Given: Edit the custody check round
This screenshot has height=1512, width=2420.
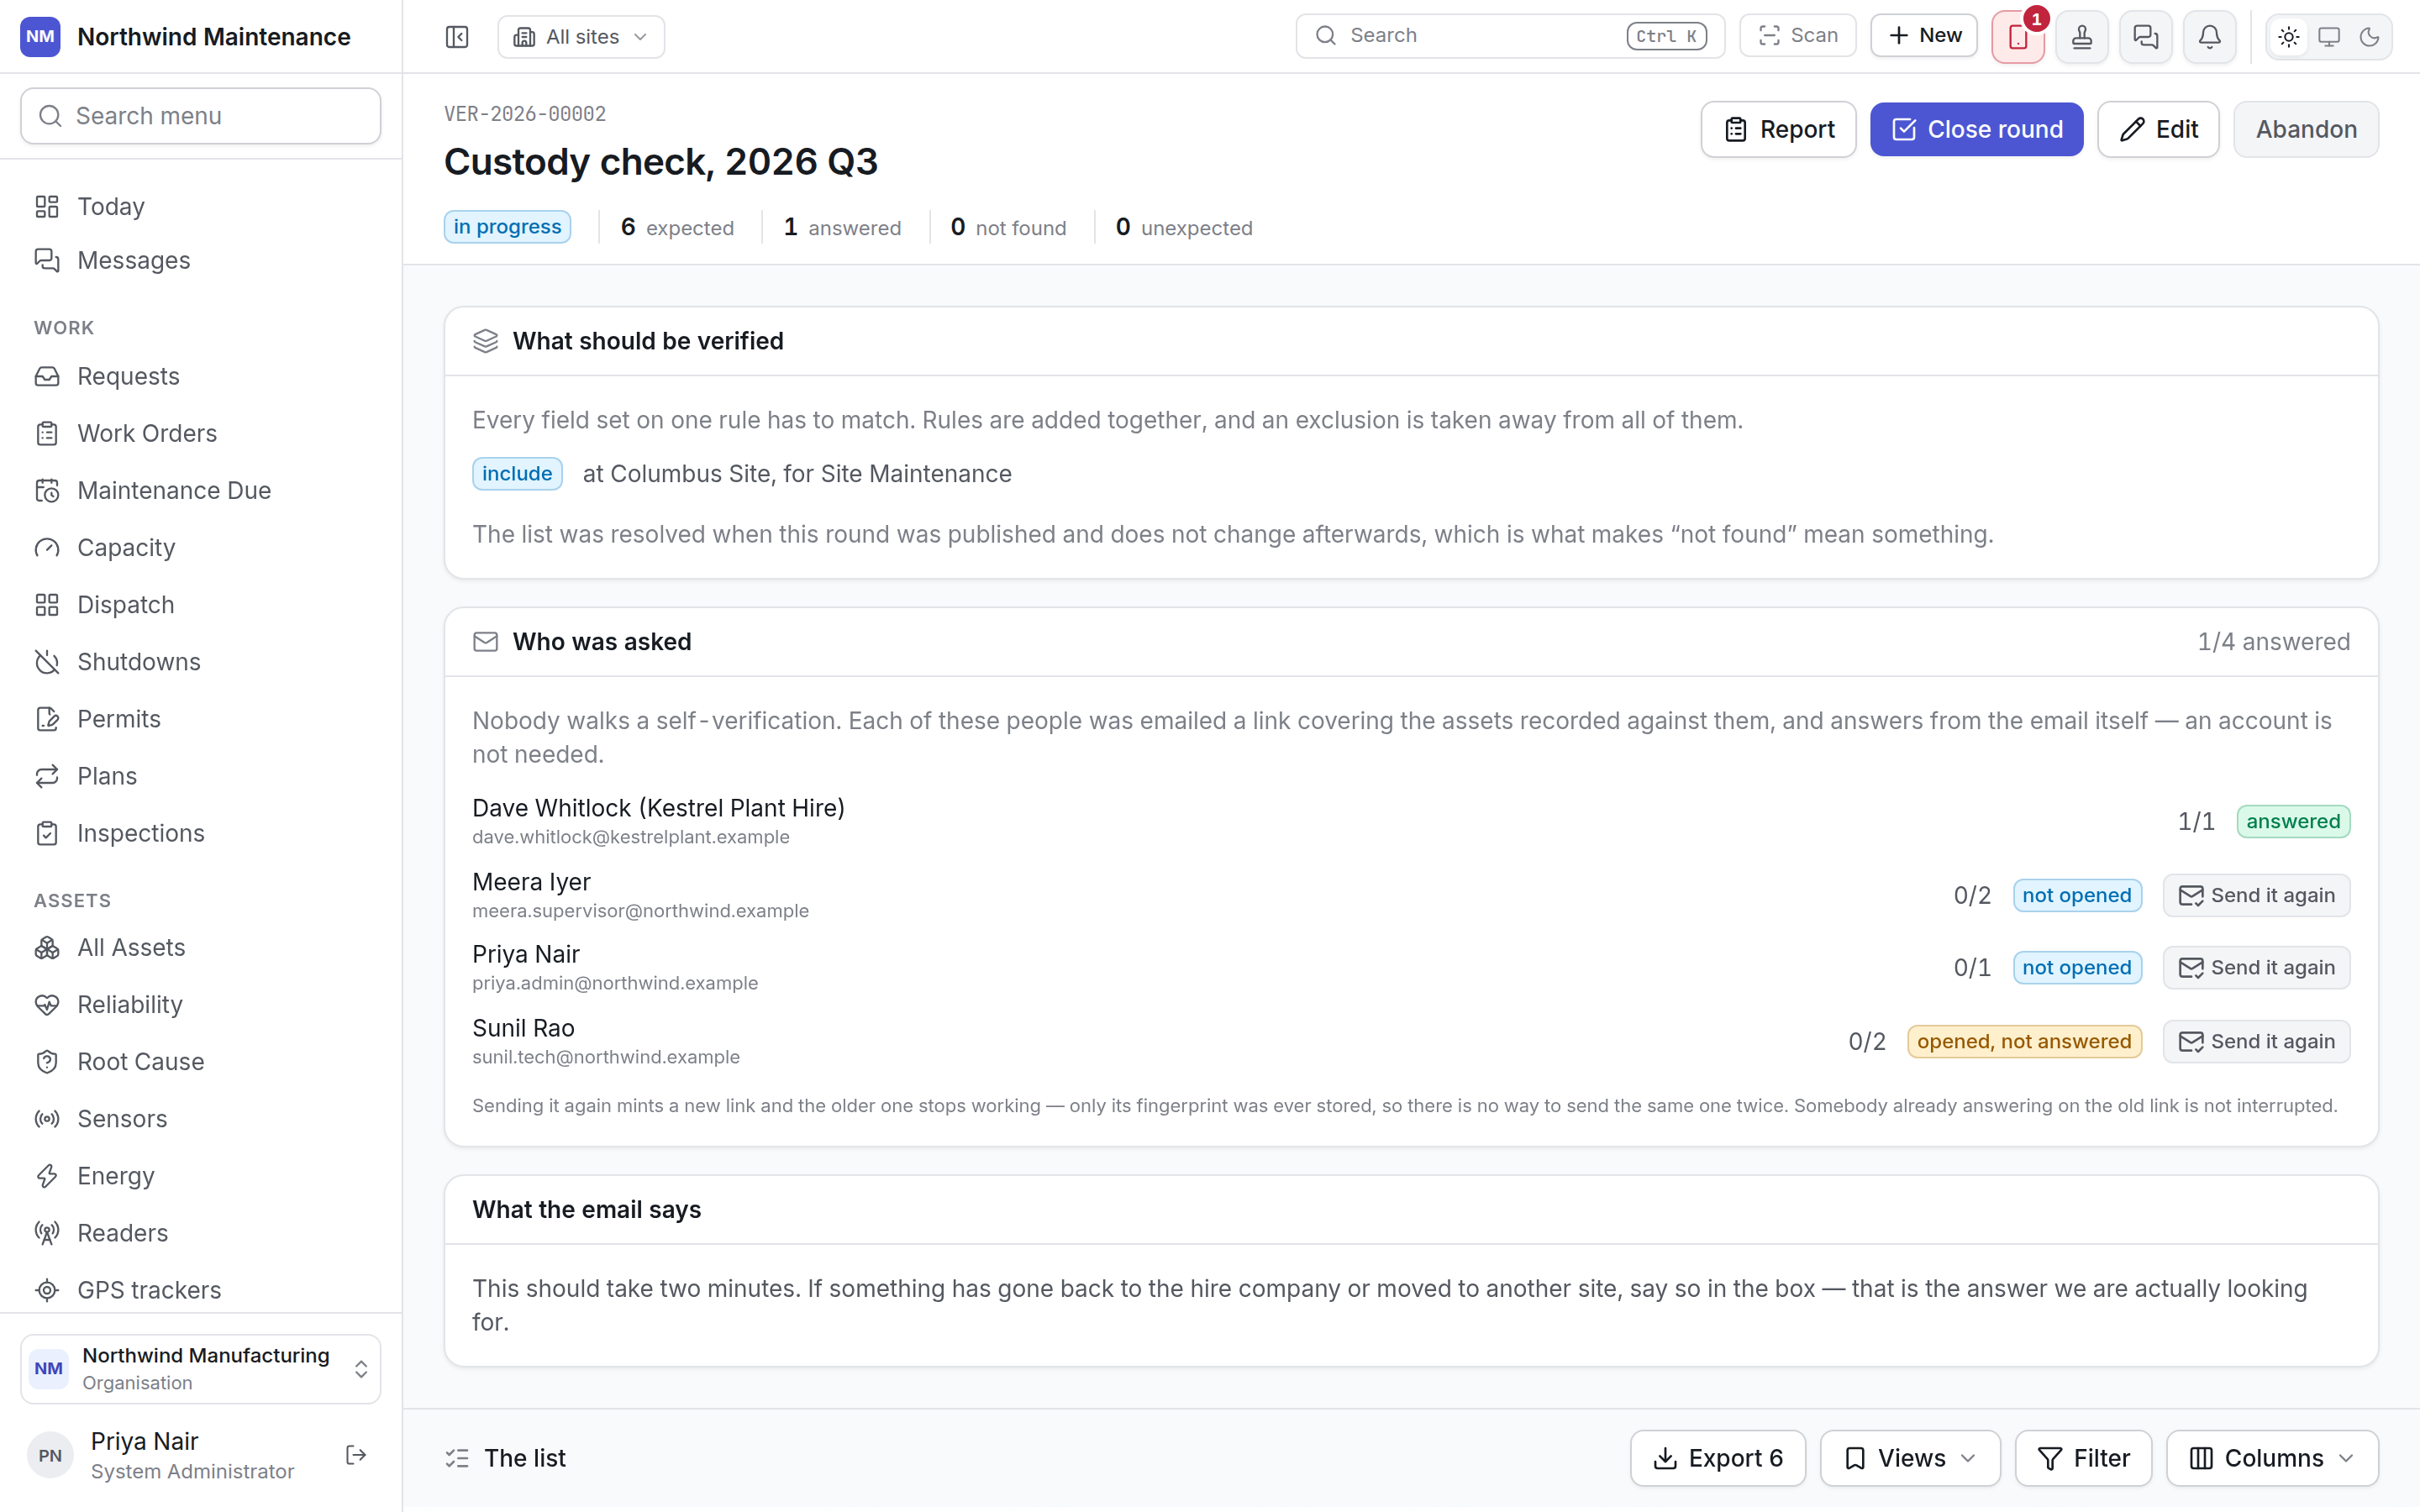Looking at the screenshot, I should point(2158,129).
